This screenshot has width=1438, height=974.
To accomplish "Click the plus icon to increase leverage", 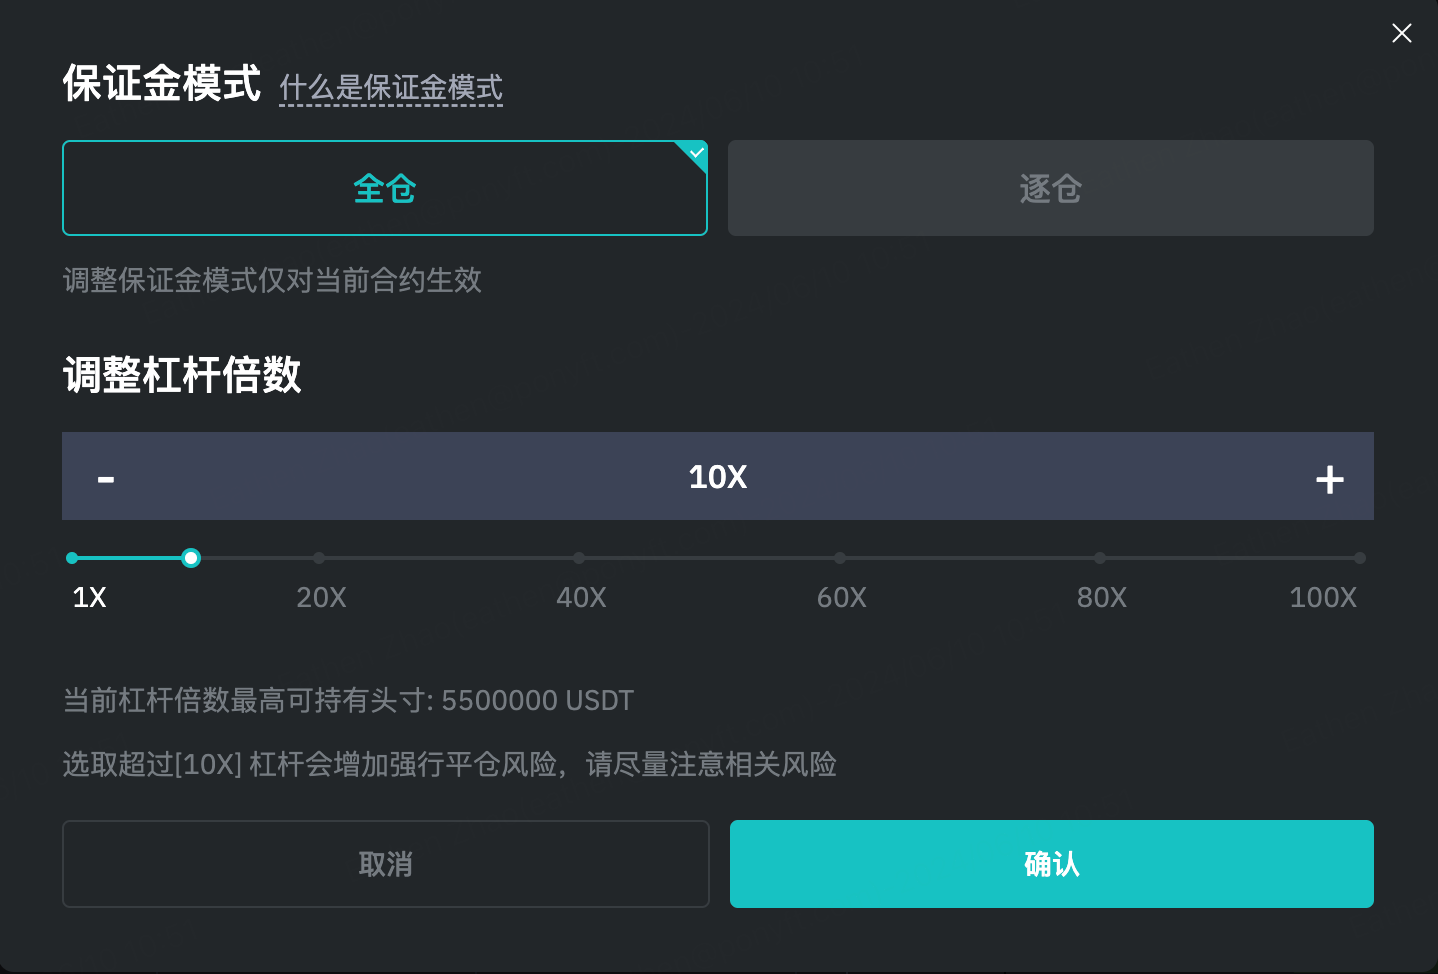I will point(1330,478).
